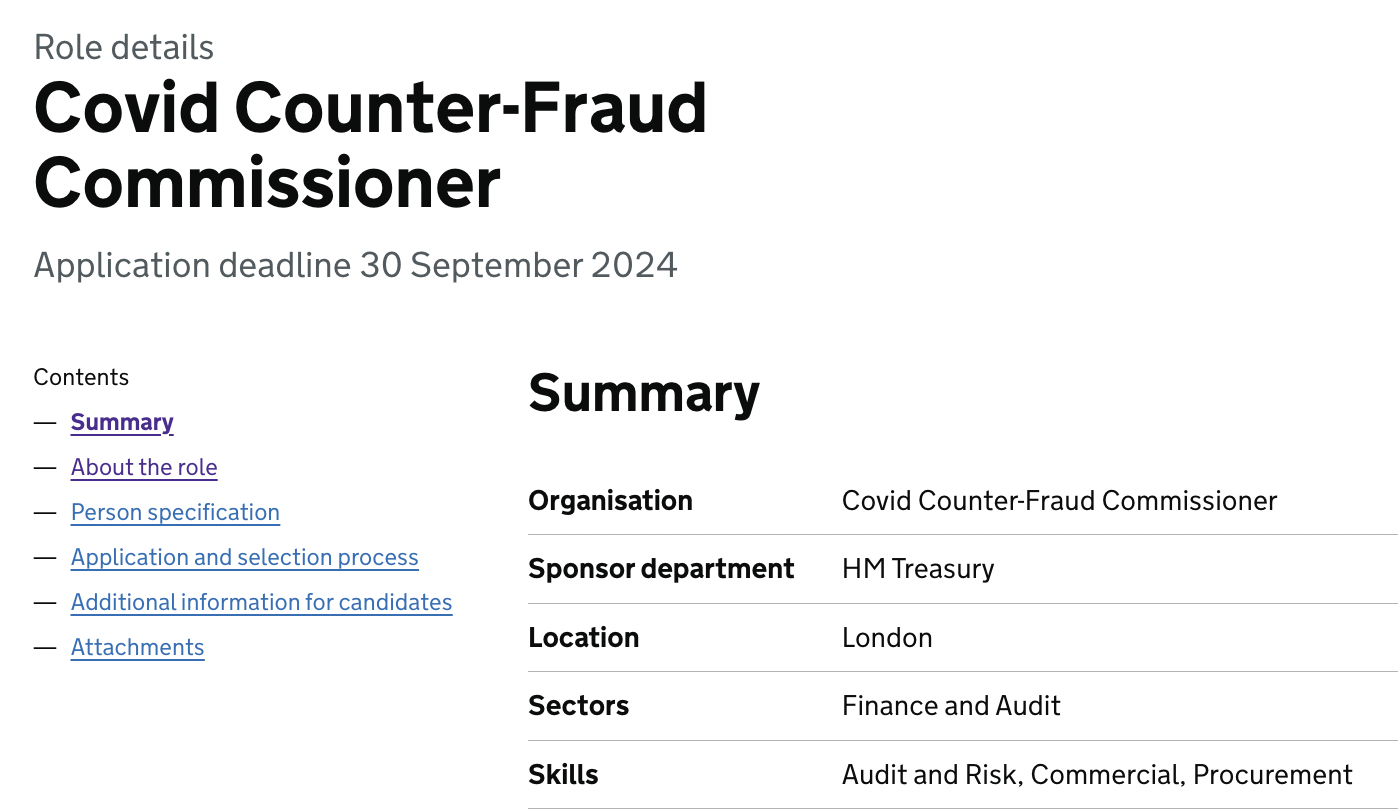This screenshot has height=810, width=1398.
Task: Go to Application and selection process
Action: pyautogui.click(x=244, y=557)
